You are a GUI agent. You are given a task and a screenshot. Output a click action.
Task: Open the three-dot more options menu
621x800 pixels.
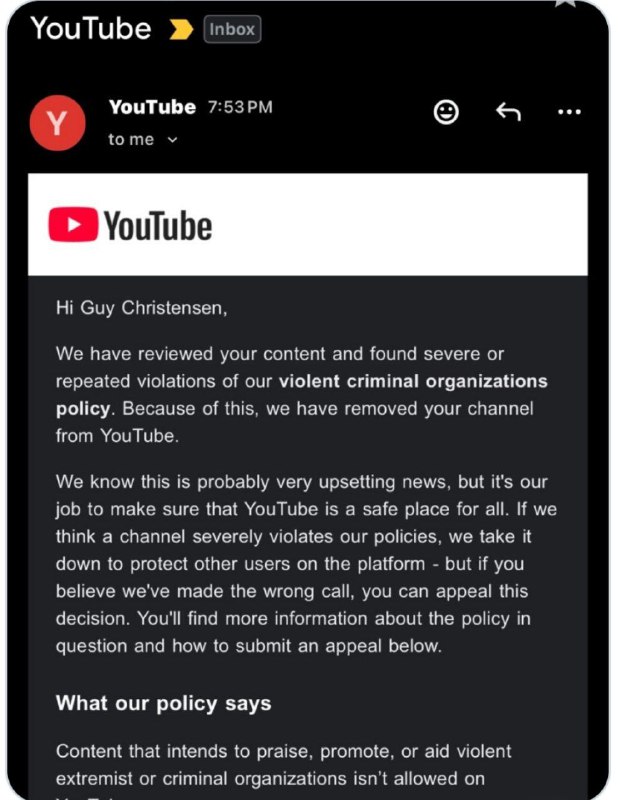[569, 112]
